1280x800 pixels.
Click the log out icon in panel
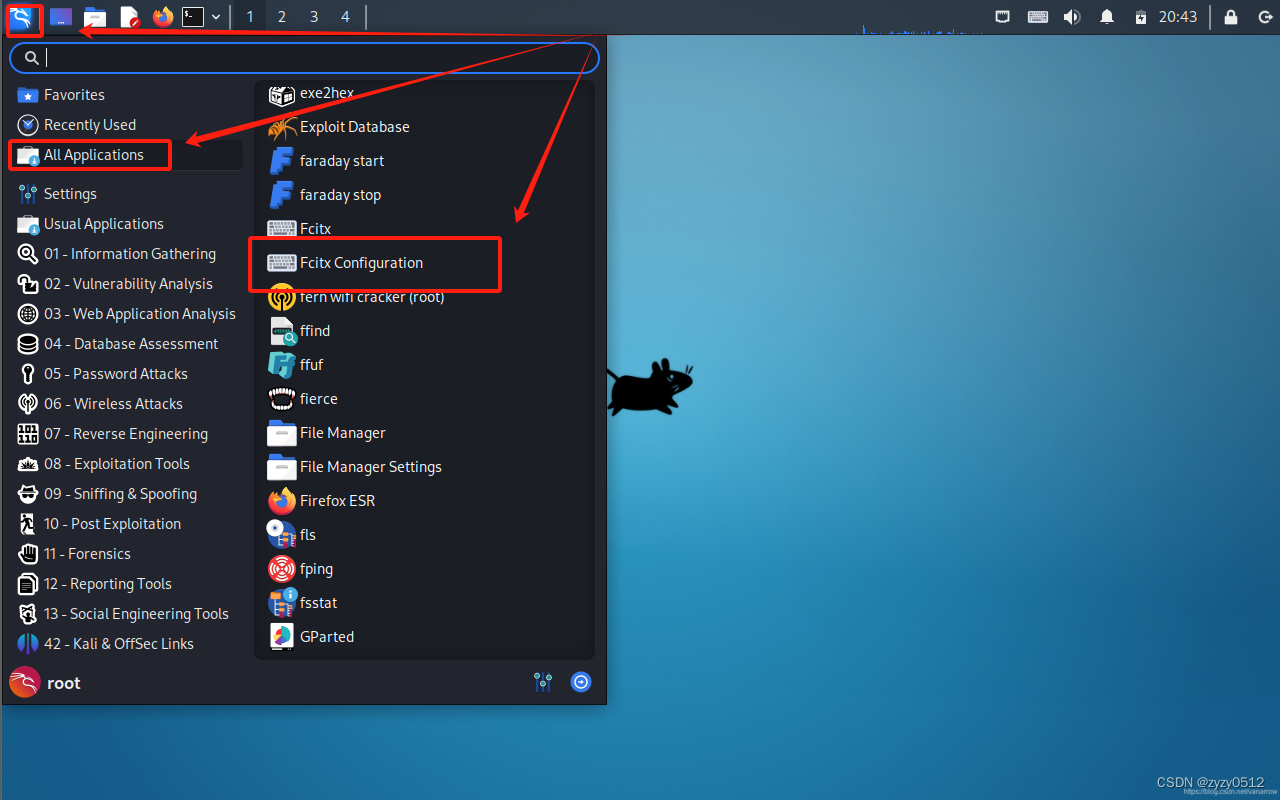coord(1265,17)
